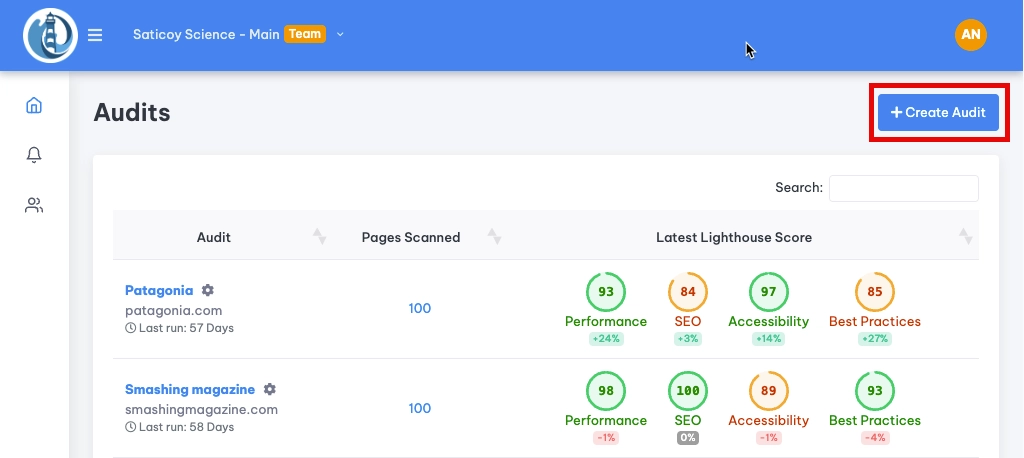This screenshot has height=458, width=1024.
Task: Click Patagonia's pages scanned count 100
Action: click(420, 308)
